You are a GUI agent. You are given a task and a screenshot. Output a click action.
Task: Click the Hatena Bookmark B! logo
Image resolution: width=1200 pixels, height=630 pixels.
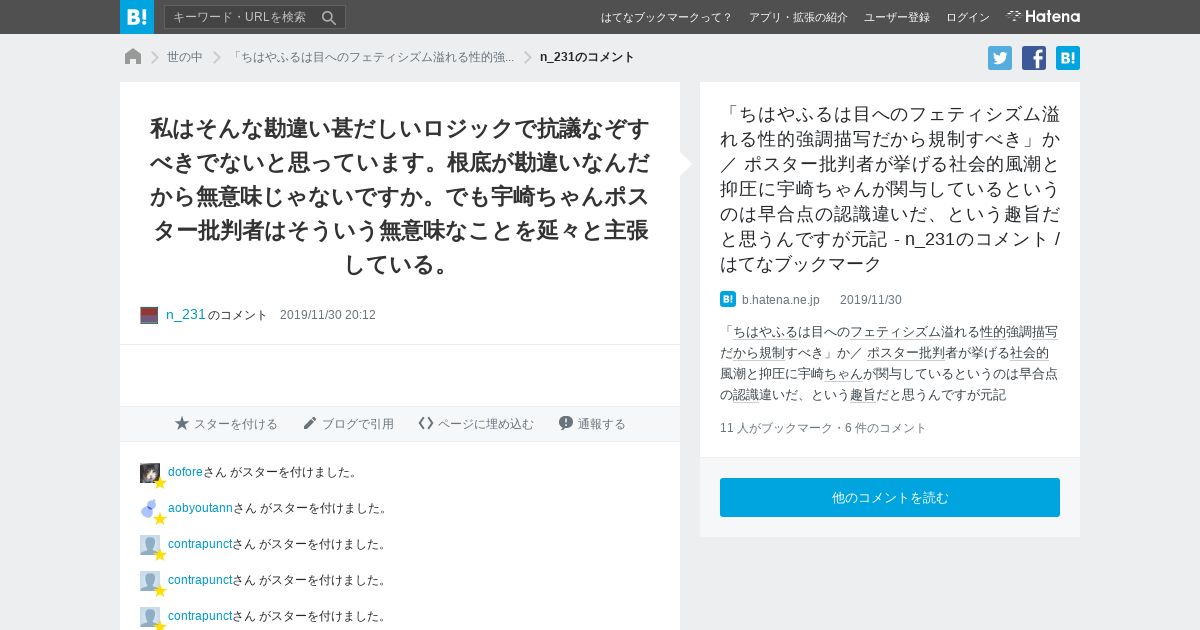click(x=137, y=17)
